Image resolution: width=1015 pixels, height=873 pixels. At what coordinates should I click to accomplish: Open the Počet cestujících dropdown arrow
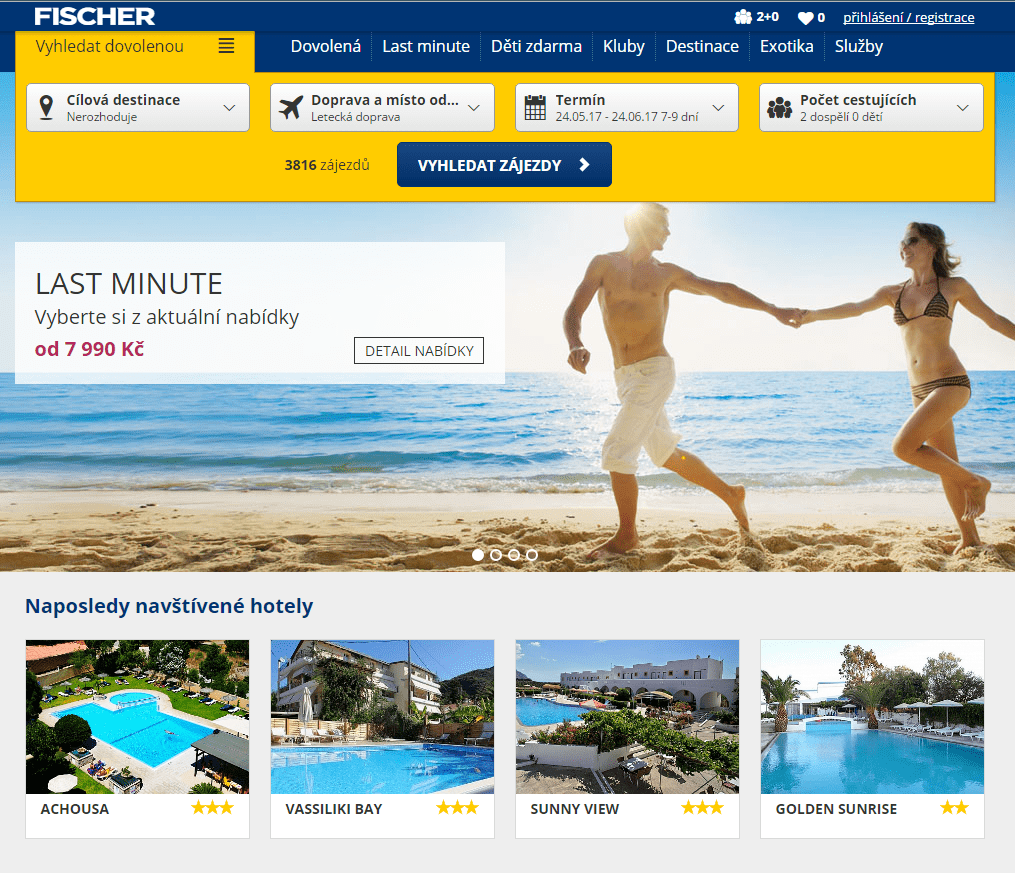(x=963, y=108)
